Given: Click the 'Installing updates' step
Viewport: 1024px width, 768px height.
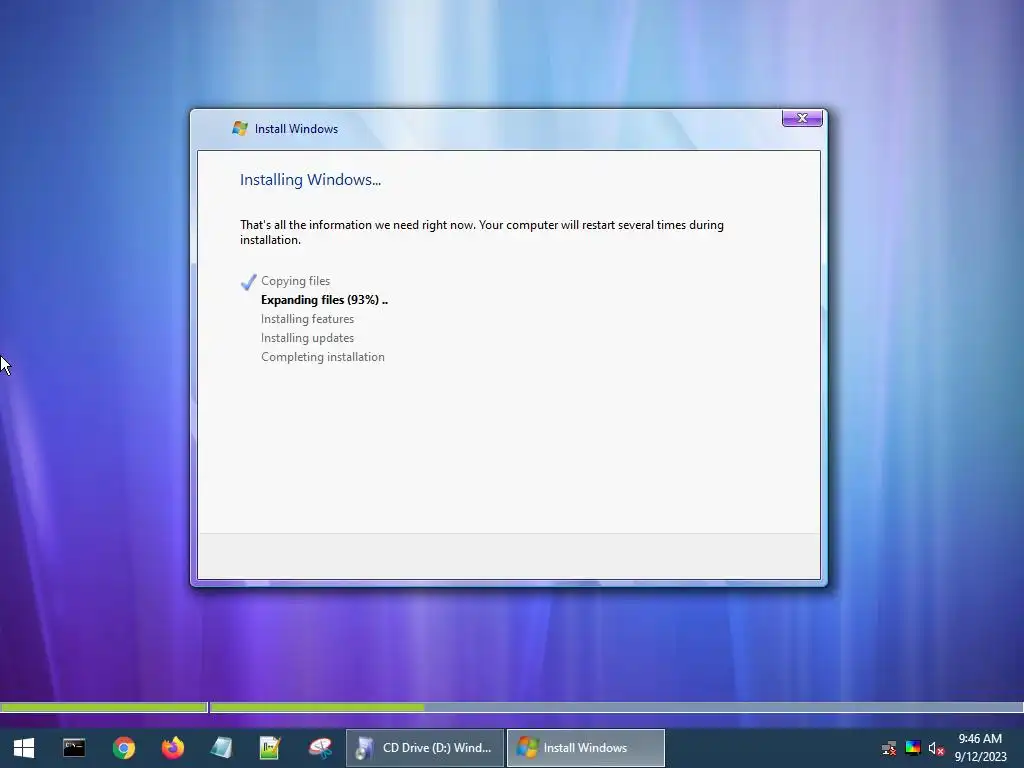Looking at the screenshot, I should point(307,338).
